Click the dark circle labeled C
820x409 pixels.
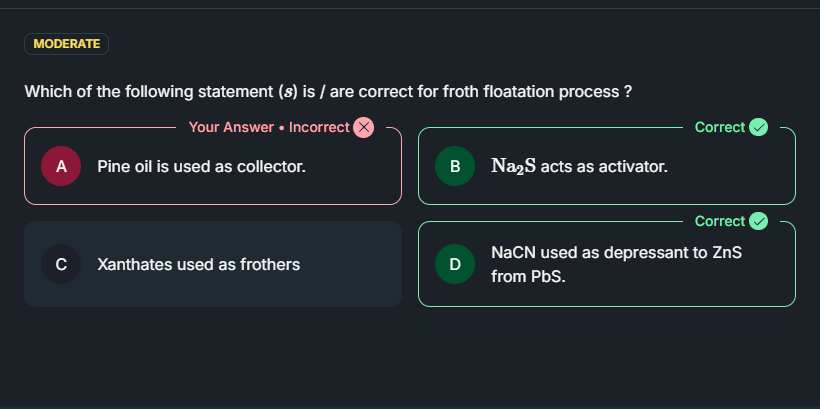(x=61, y=265)
